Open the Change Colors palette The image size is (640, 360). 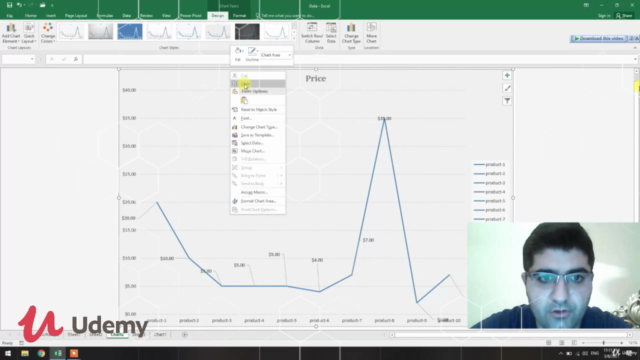[x=48, y=33]
